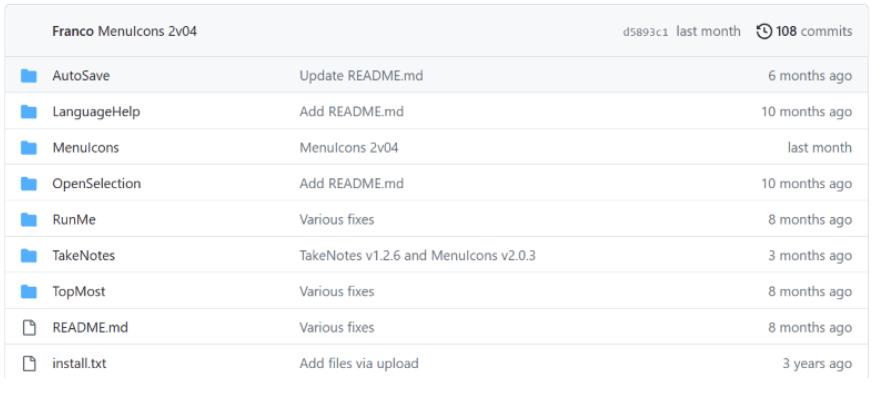This screenshot has width=876, height=402.
Task: View the 108 commits history
Action: click(x=813, y=31)
